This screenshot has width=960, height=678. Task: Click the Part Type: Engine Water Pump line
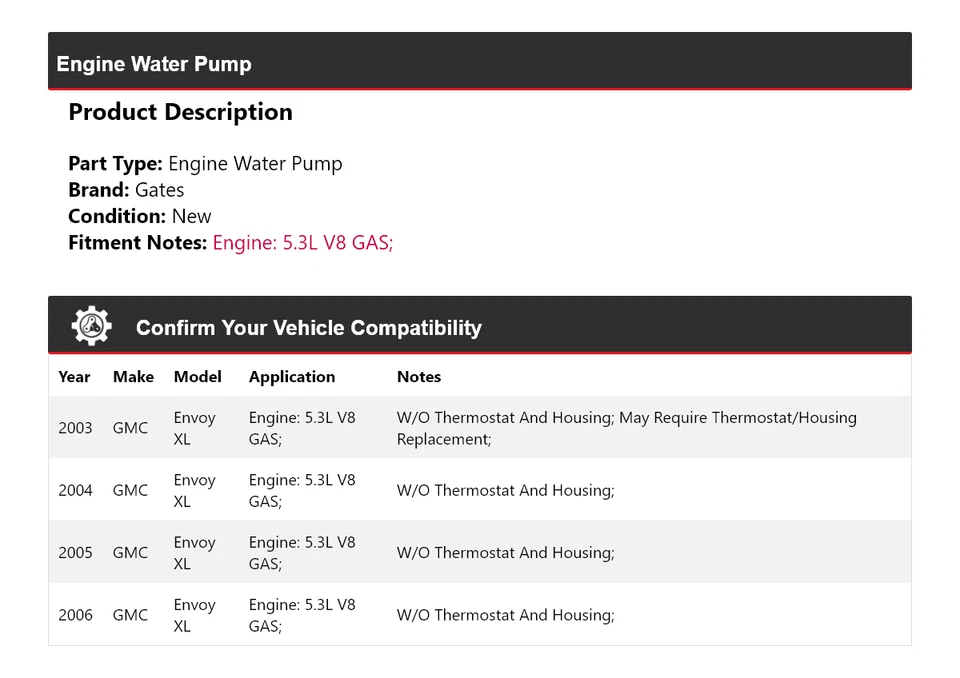(x=205, y=164)
